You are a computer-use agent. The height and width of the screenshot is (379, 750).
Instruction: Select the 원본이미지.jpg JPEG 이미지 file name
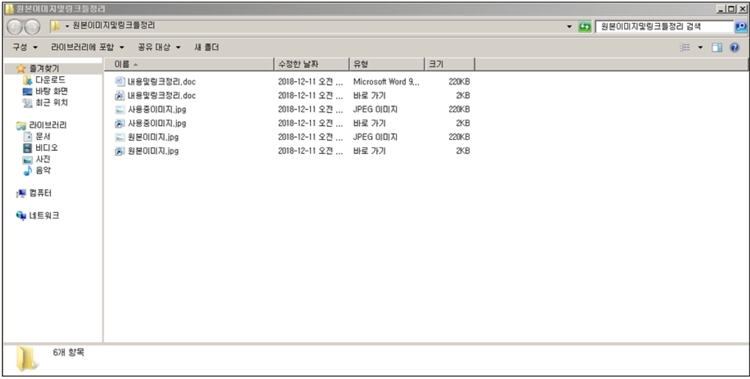coord(153,137)
